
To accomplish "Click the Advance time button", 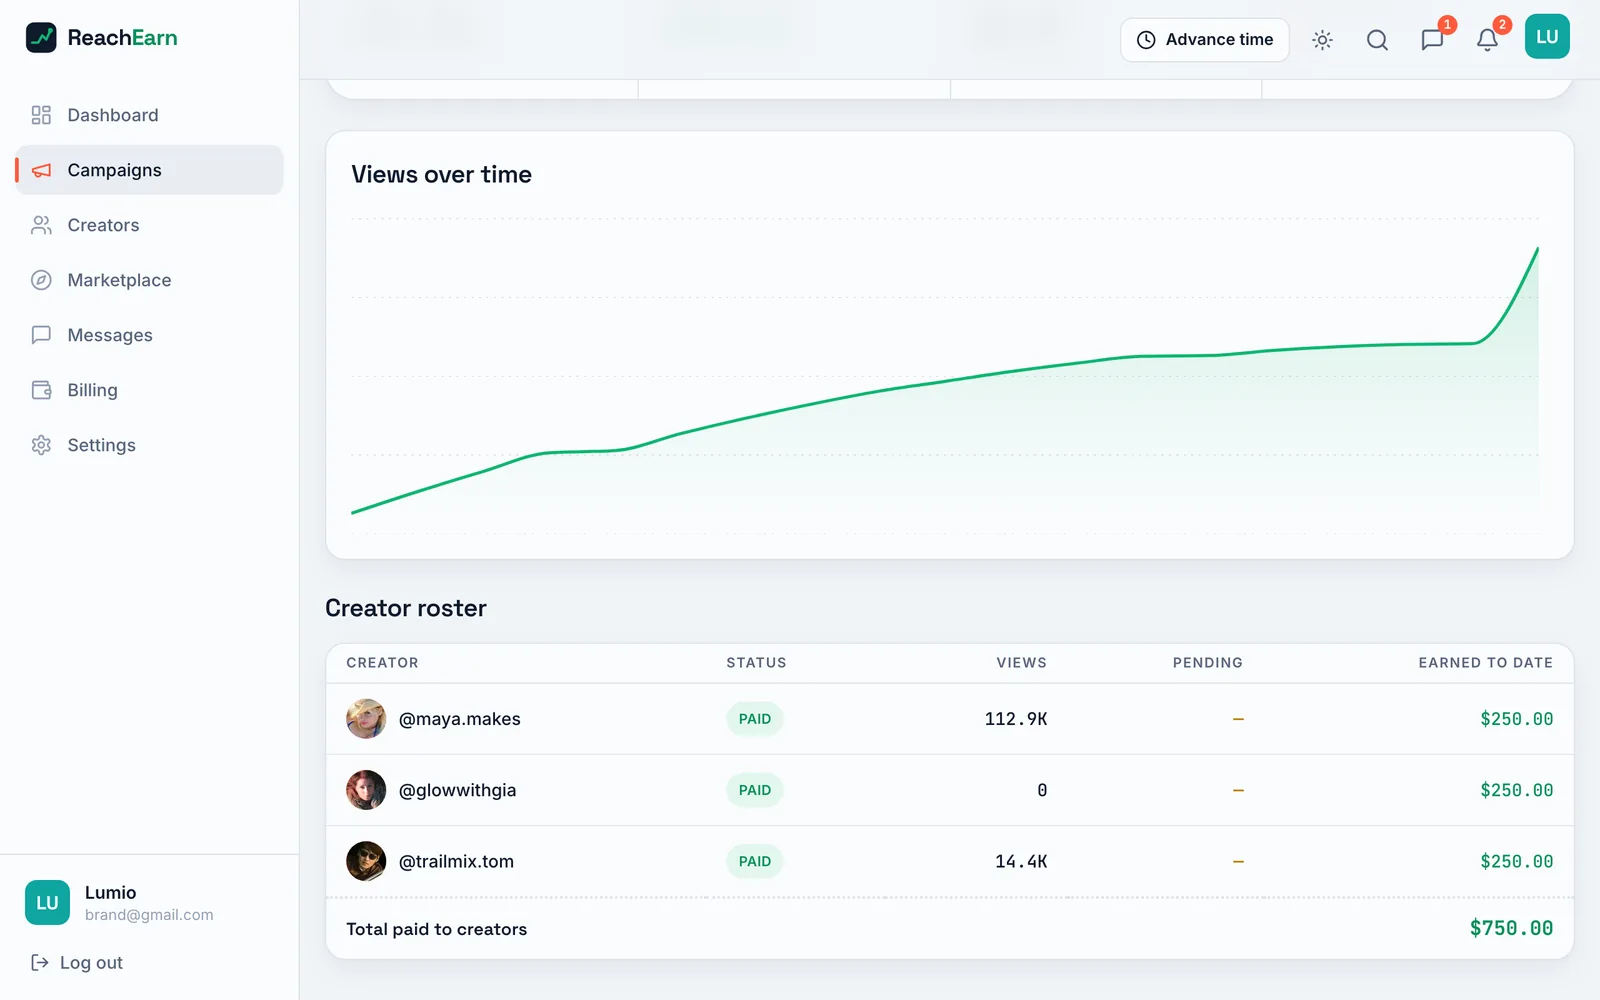I will 1205,40.
